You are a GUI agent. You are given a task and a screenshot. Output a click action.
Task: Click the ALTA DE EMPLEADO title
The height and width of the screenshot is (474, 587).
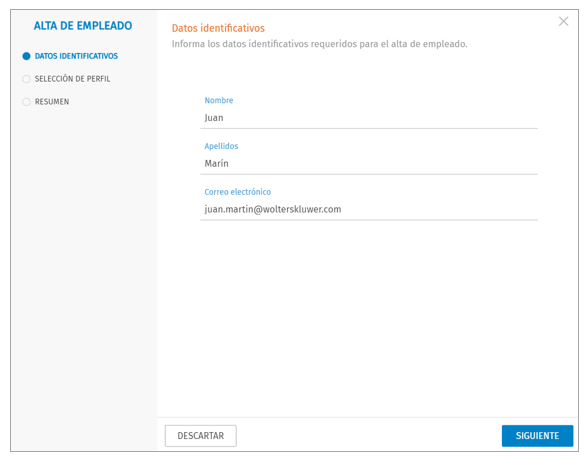(83, 26)
